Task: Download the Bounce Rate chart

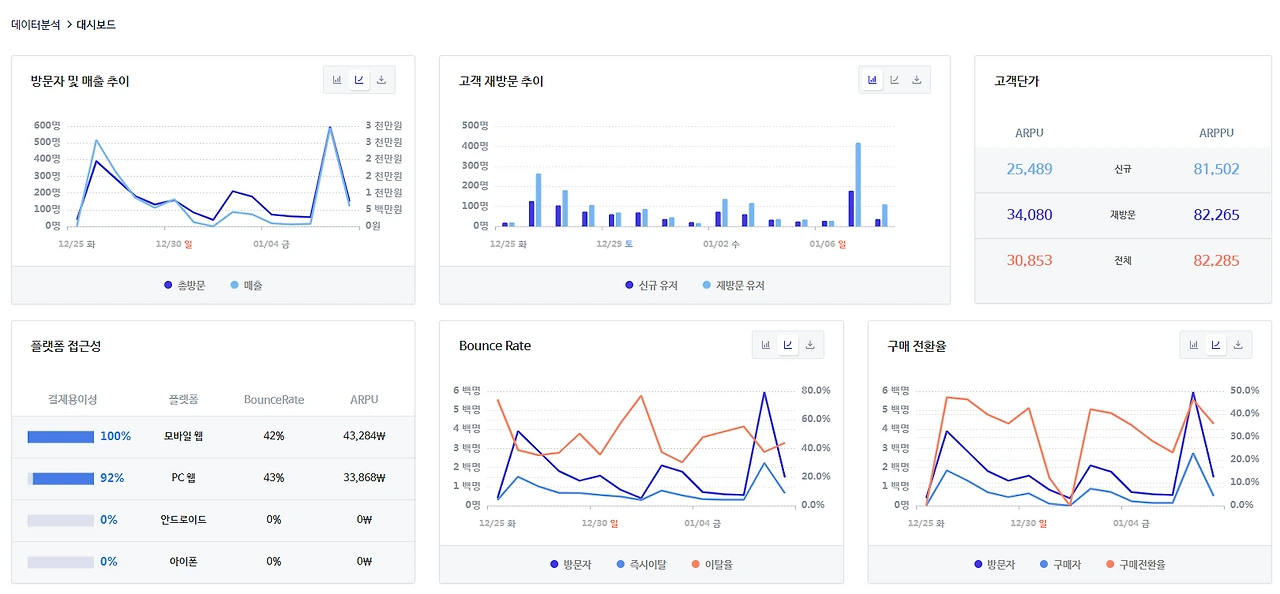Action: click(810, 345)
